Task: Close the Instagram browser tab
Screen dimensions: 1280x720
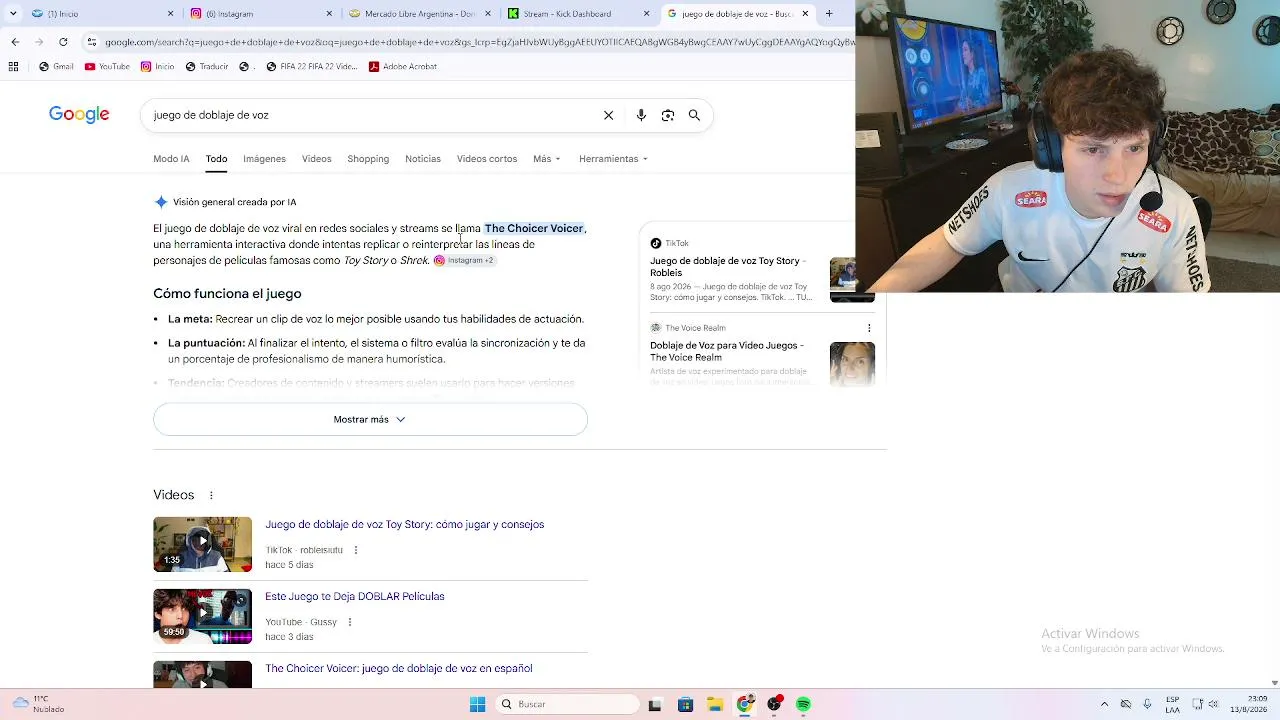Action: pyautogui.click(x=329, y=14)
